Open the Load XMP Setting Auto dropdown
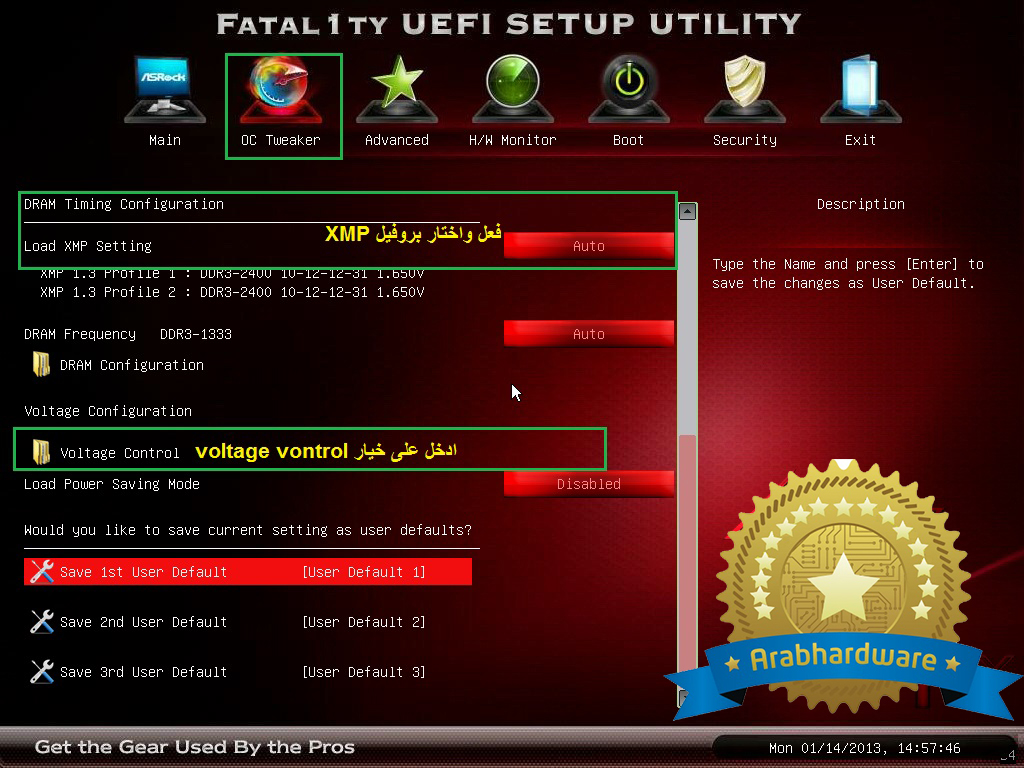This screenshot has height=768, width=1024. click(x=588, y=246)
